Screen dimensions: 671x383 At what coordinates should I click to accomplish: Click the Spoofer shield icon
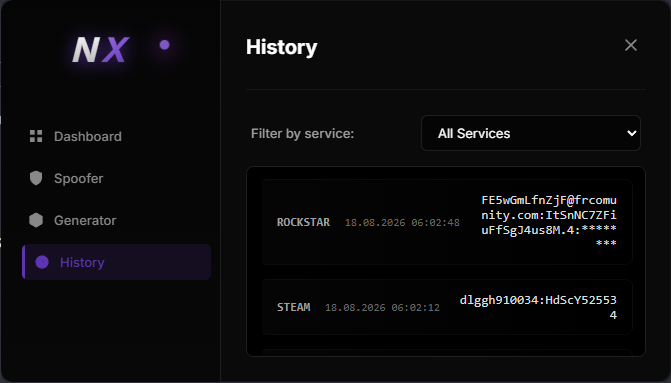pos(36,178)
